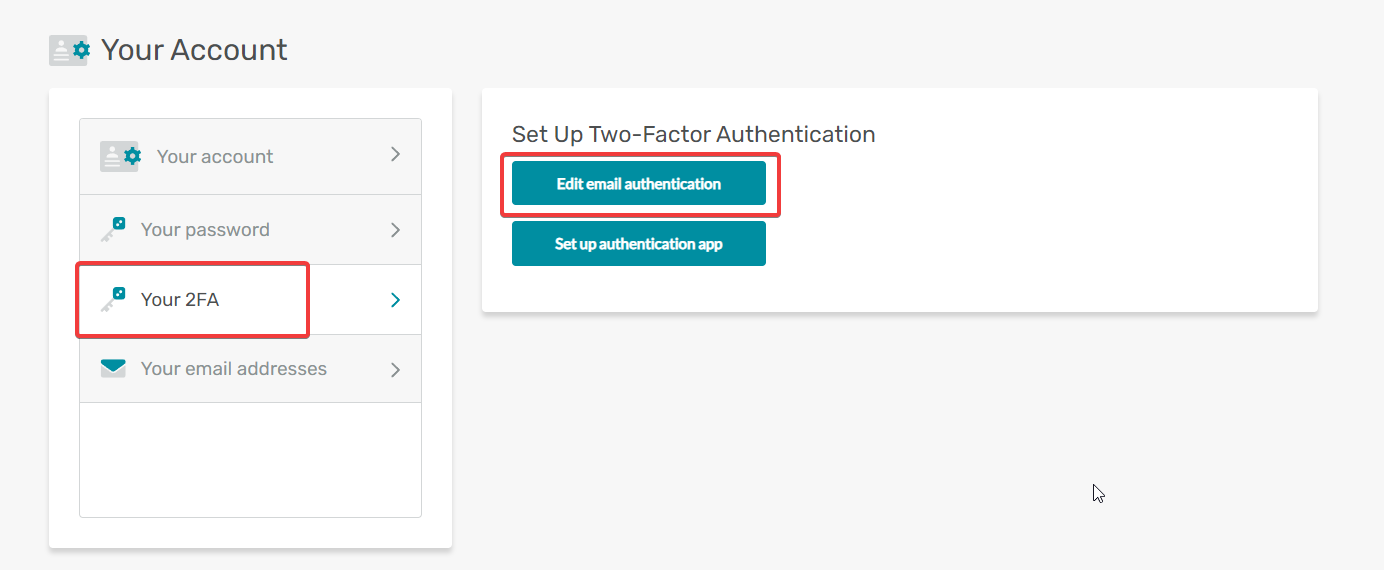The width and height of the screenshot is (1384, 570).
Task: Open the Your account menu entry
Action: pos(250,157)
